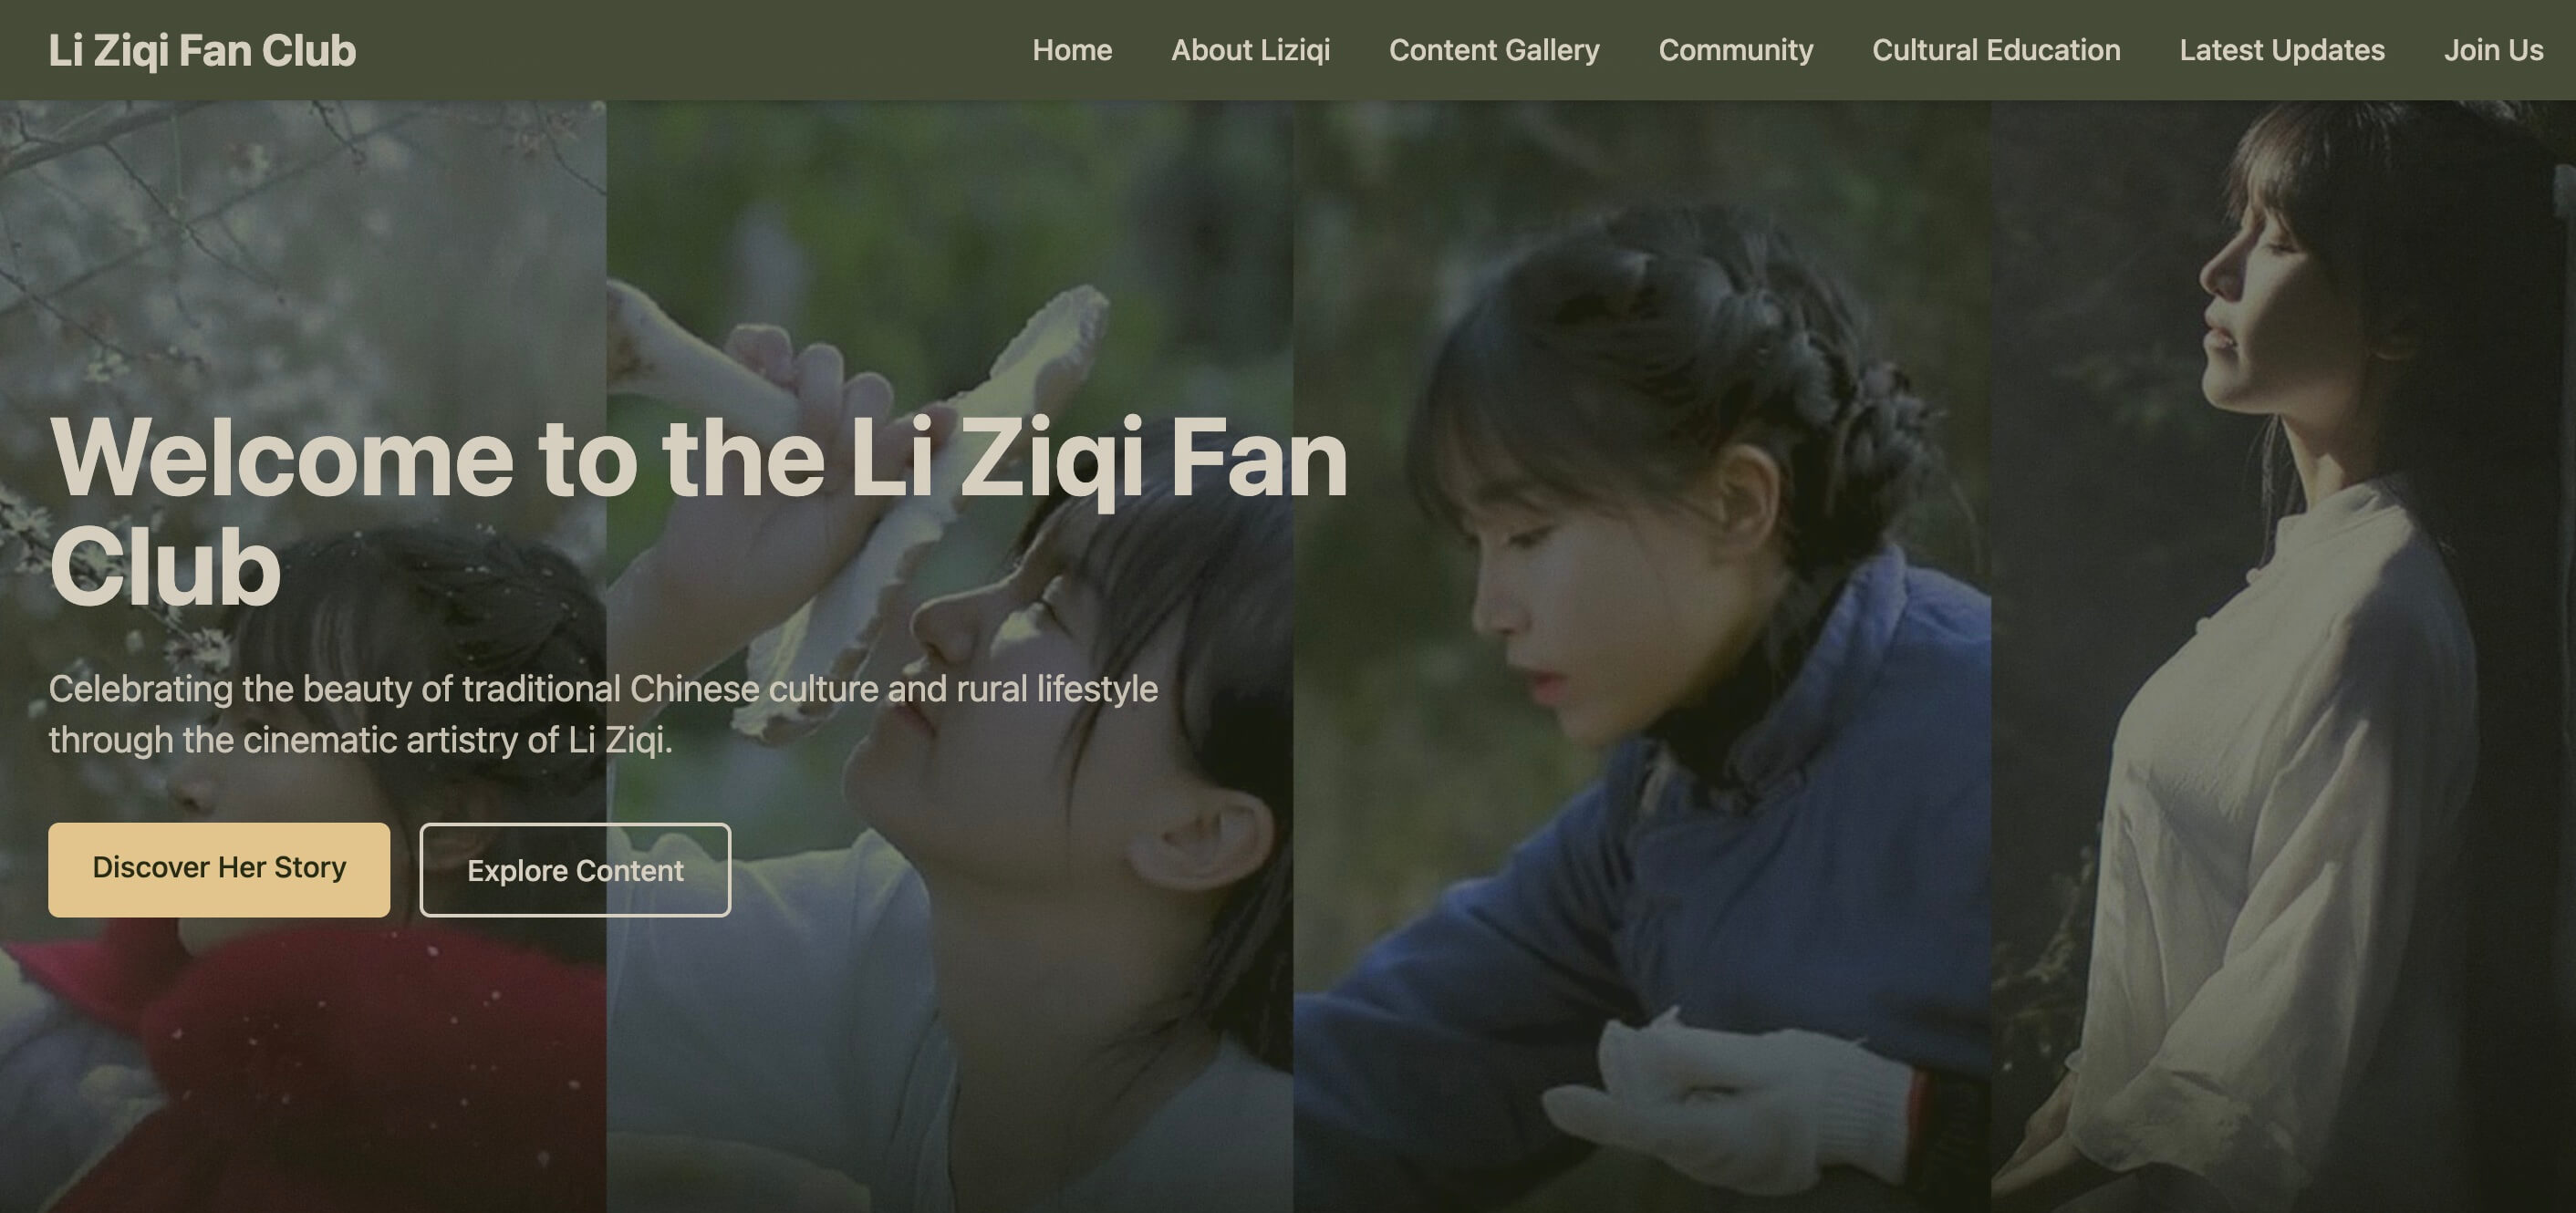Select the white blouse photo panel
The image size is (2576, 1213).
pos(2283,656)
